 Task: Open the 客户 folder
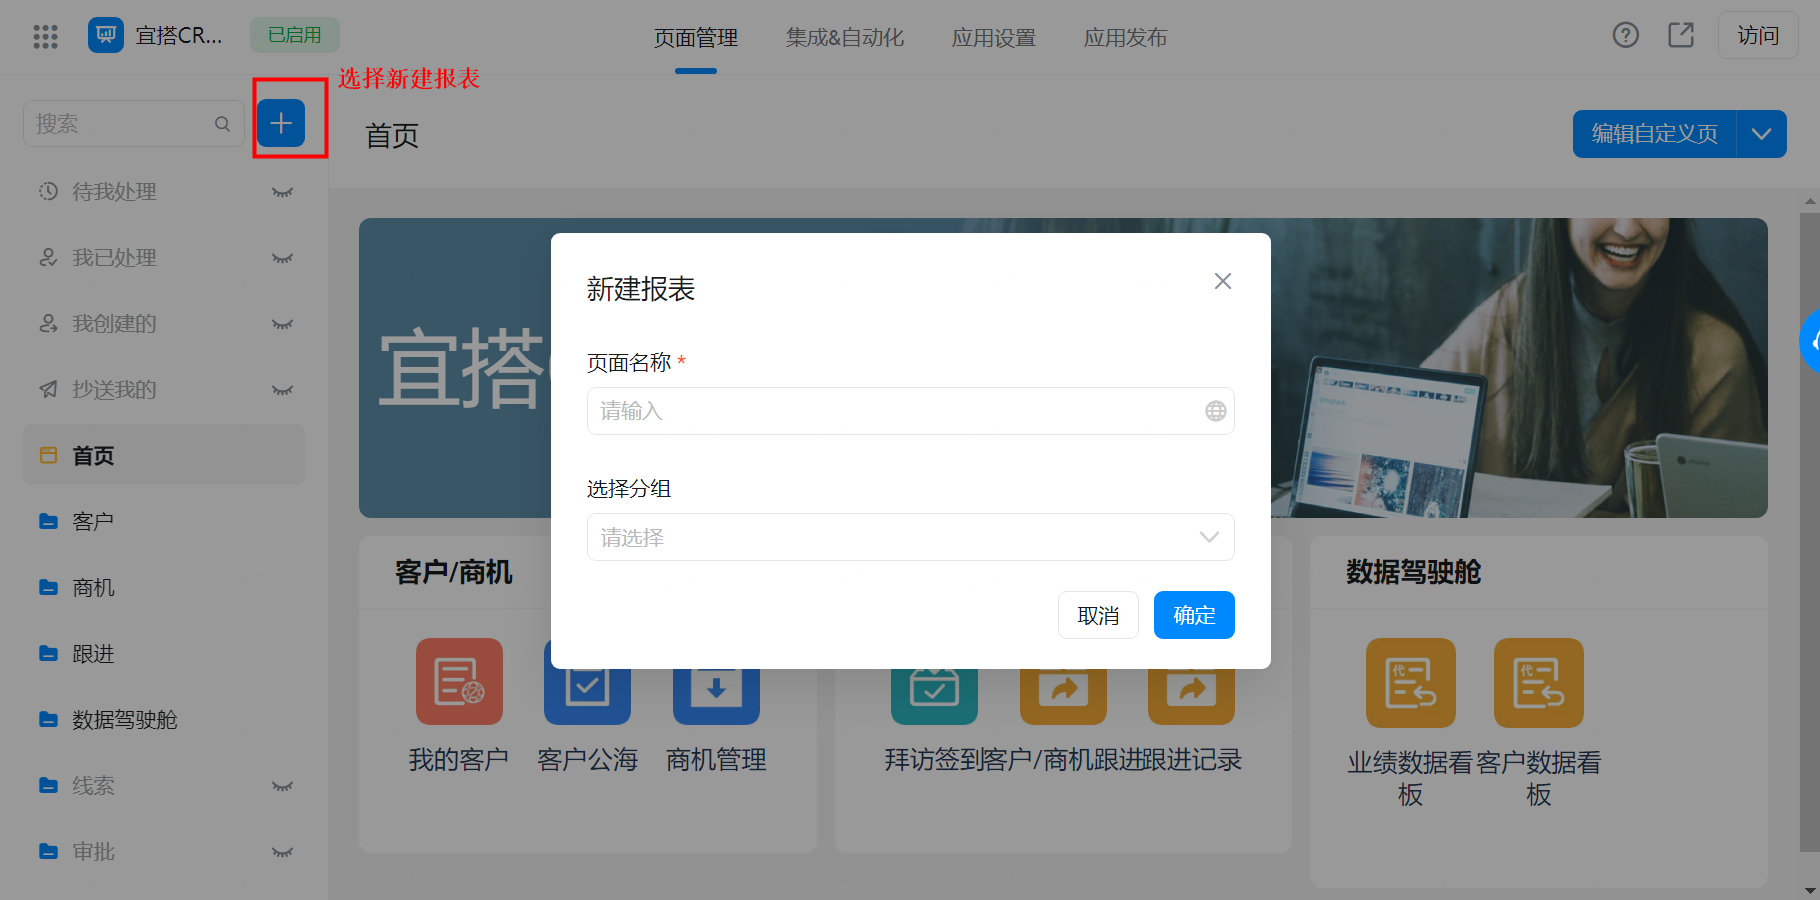click(164, 522)
